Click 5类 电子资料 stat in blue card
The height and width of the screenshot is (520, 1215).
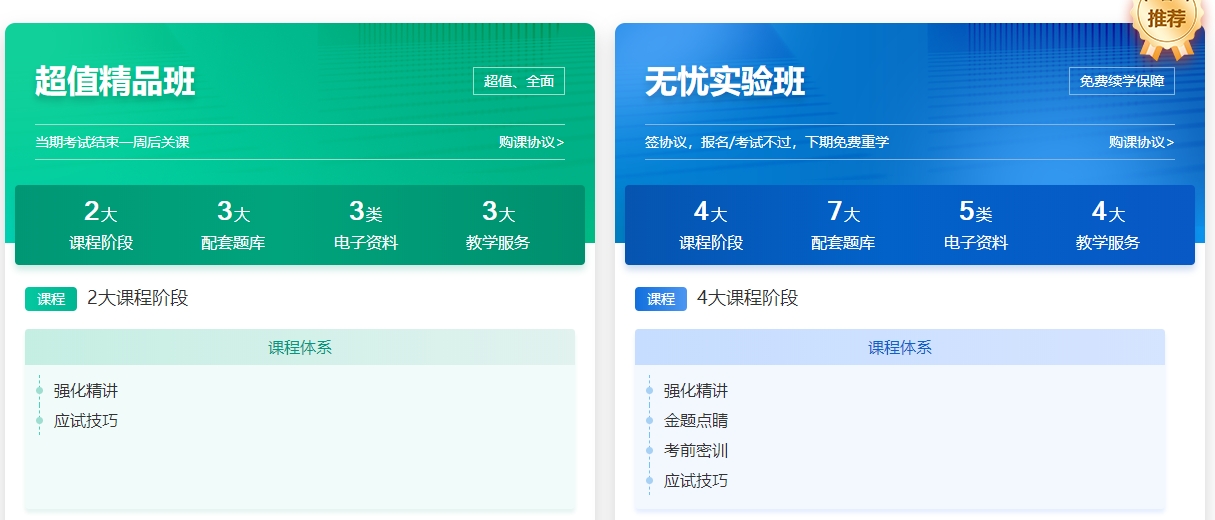click(976, 225)
